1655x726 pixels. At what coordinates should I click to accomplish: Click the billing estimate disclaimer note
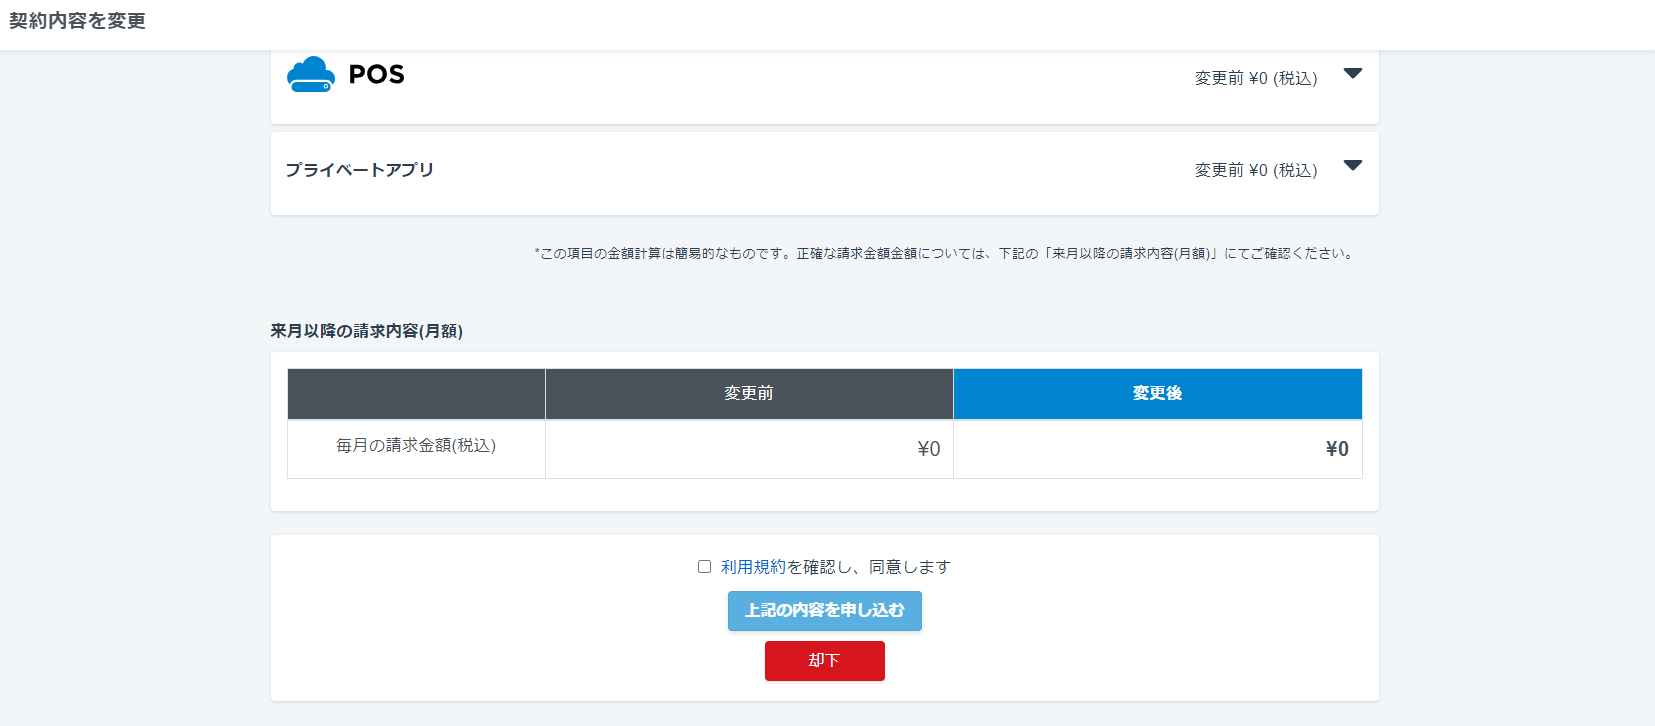pyautogui.click(x=945, y=254)
